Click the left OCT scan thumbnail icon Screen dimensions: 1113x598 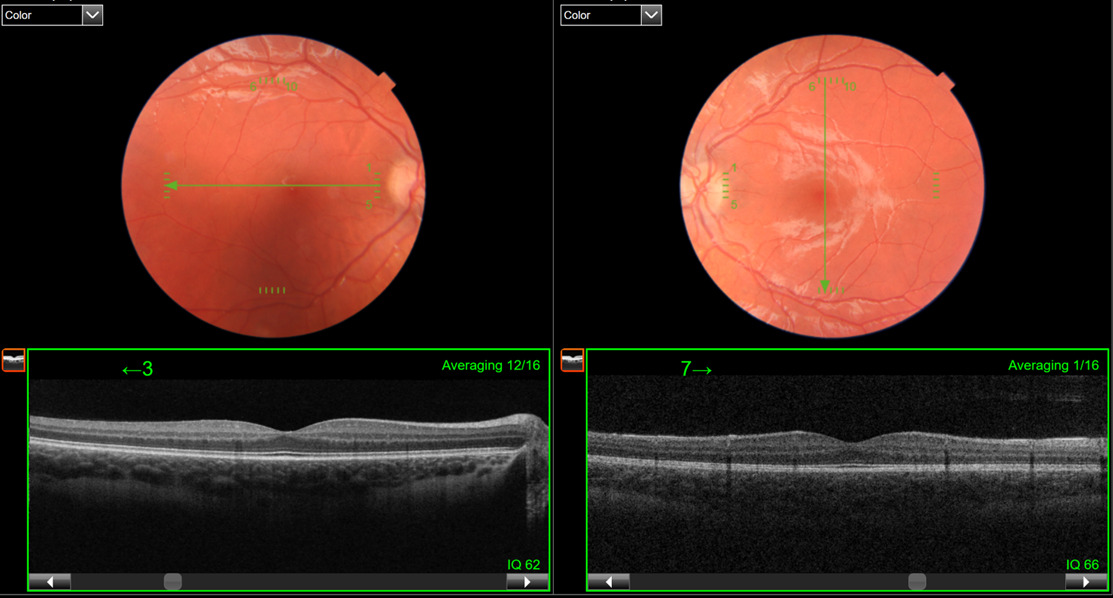pos(14,360)
